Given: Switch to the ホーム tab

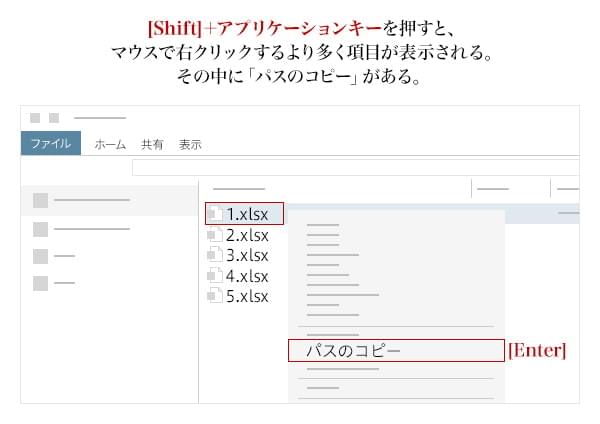Looking at the screenshot, I should pos(110,144).
